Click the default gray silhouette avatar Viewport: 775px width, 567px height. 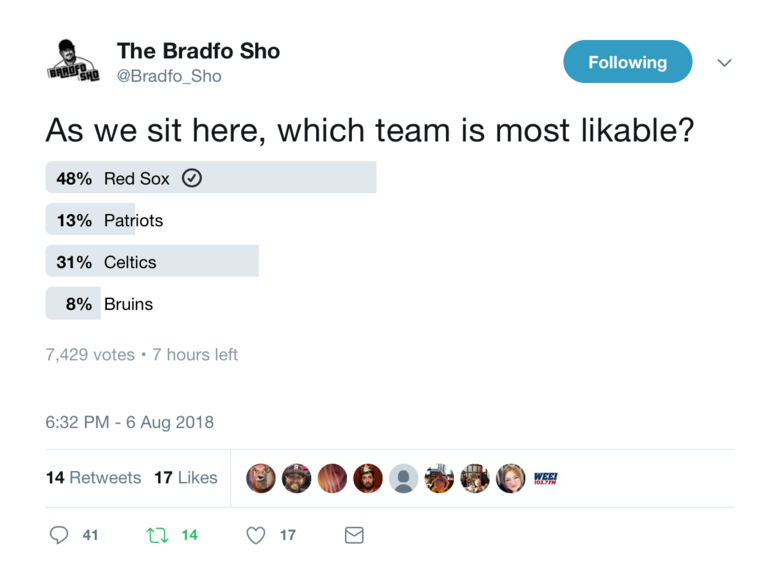(403, 478)
